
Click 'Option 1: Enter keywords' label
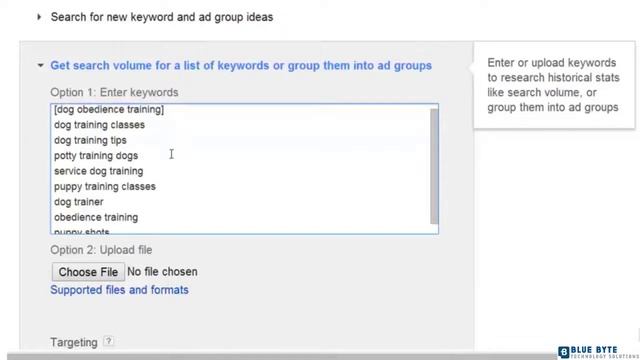pyautogui.click(x=114, y=92)
